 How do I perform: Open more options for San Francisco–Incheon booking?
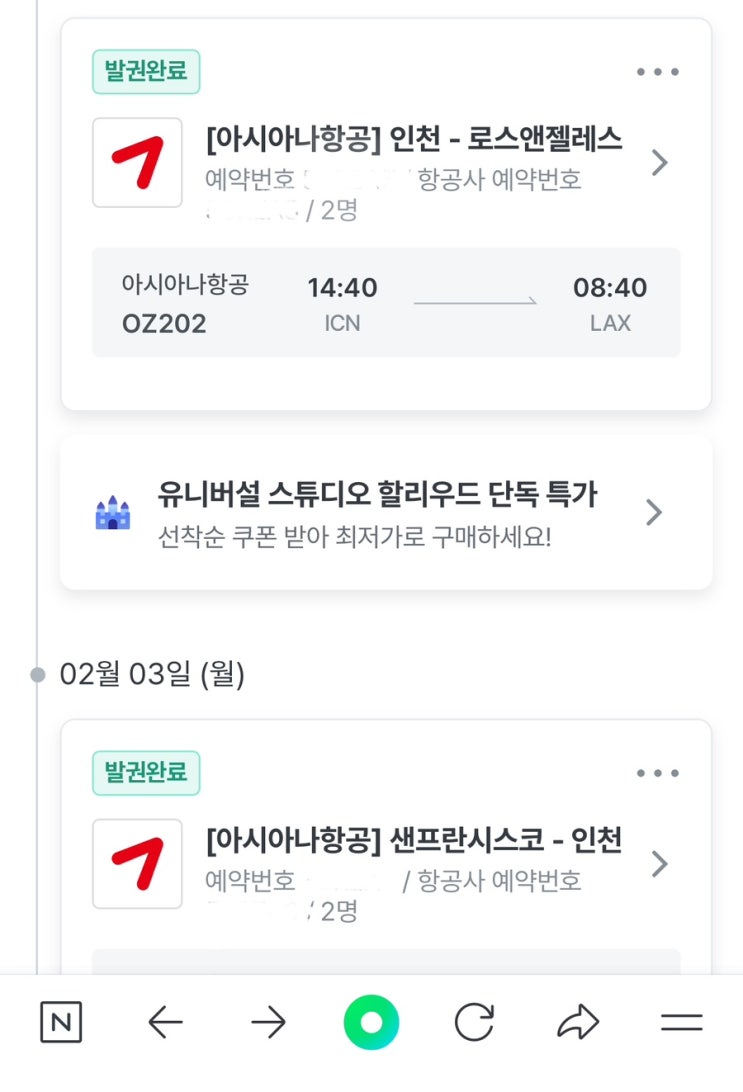[658, 773]
